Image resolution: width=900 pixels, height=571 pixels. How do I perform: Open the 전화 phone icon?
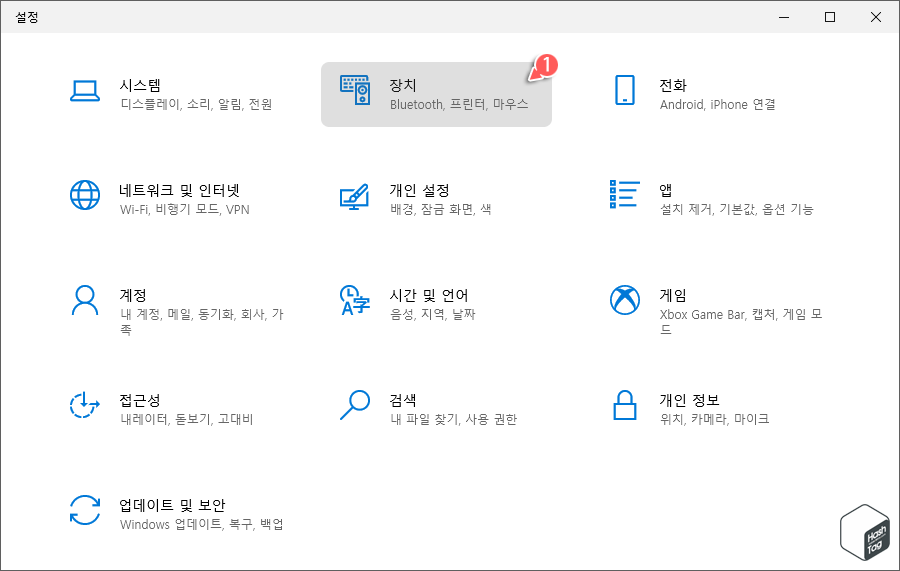[624, 90]
